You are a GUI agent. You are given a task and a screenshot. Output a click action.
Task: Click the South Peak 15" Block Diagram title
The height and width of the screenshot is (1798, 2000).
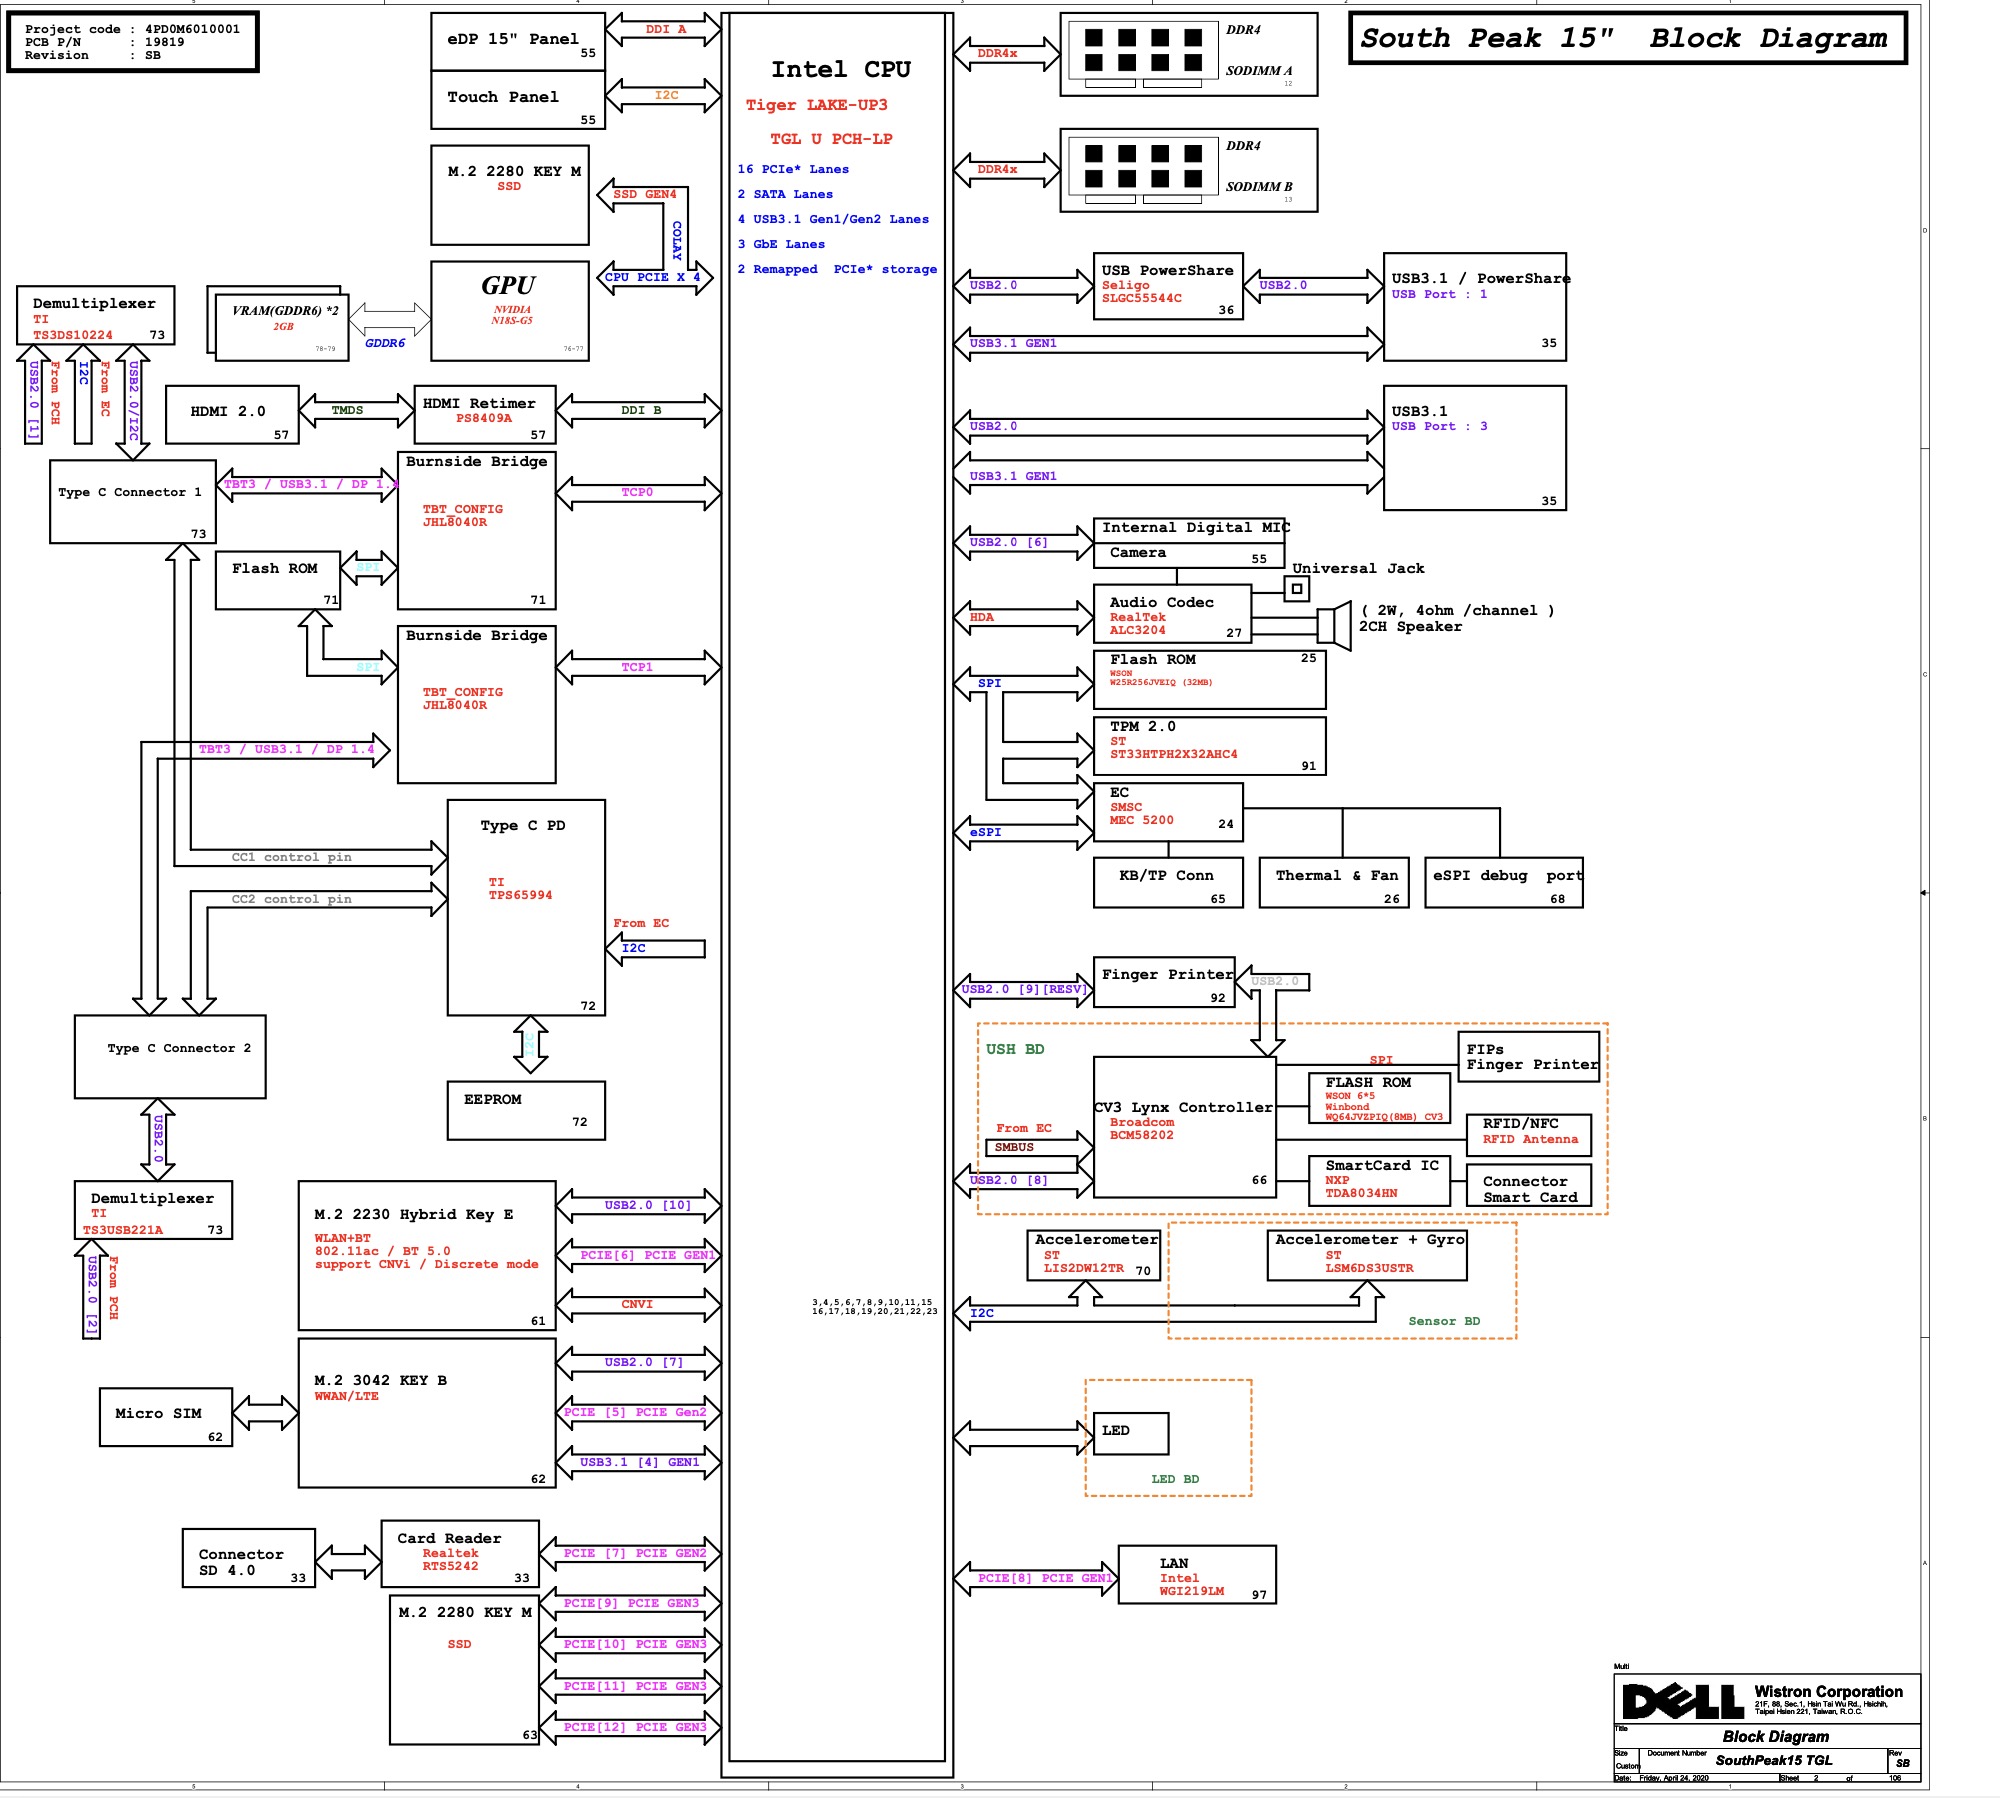tap(1626, 38)
